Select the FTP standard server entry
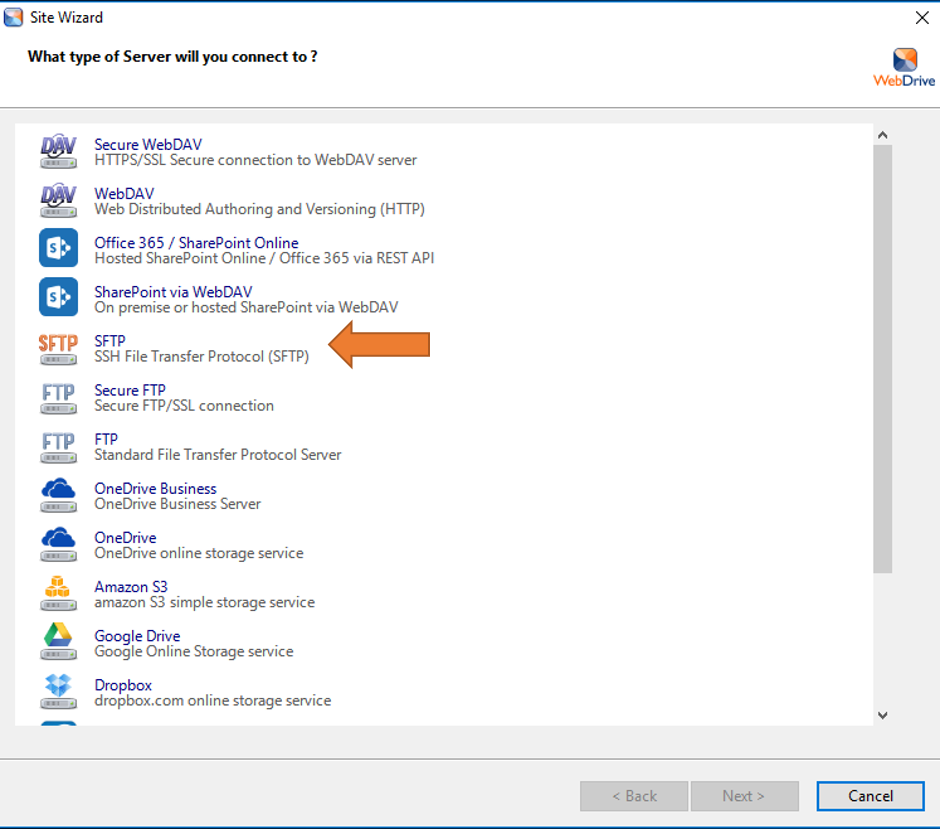Screen dimensions: 940x829 coord(106,439)
